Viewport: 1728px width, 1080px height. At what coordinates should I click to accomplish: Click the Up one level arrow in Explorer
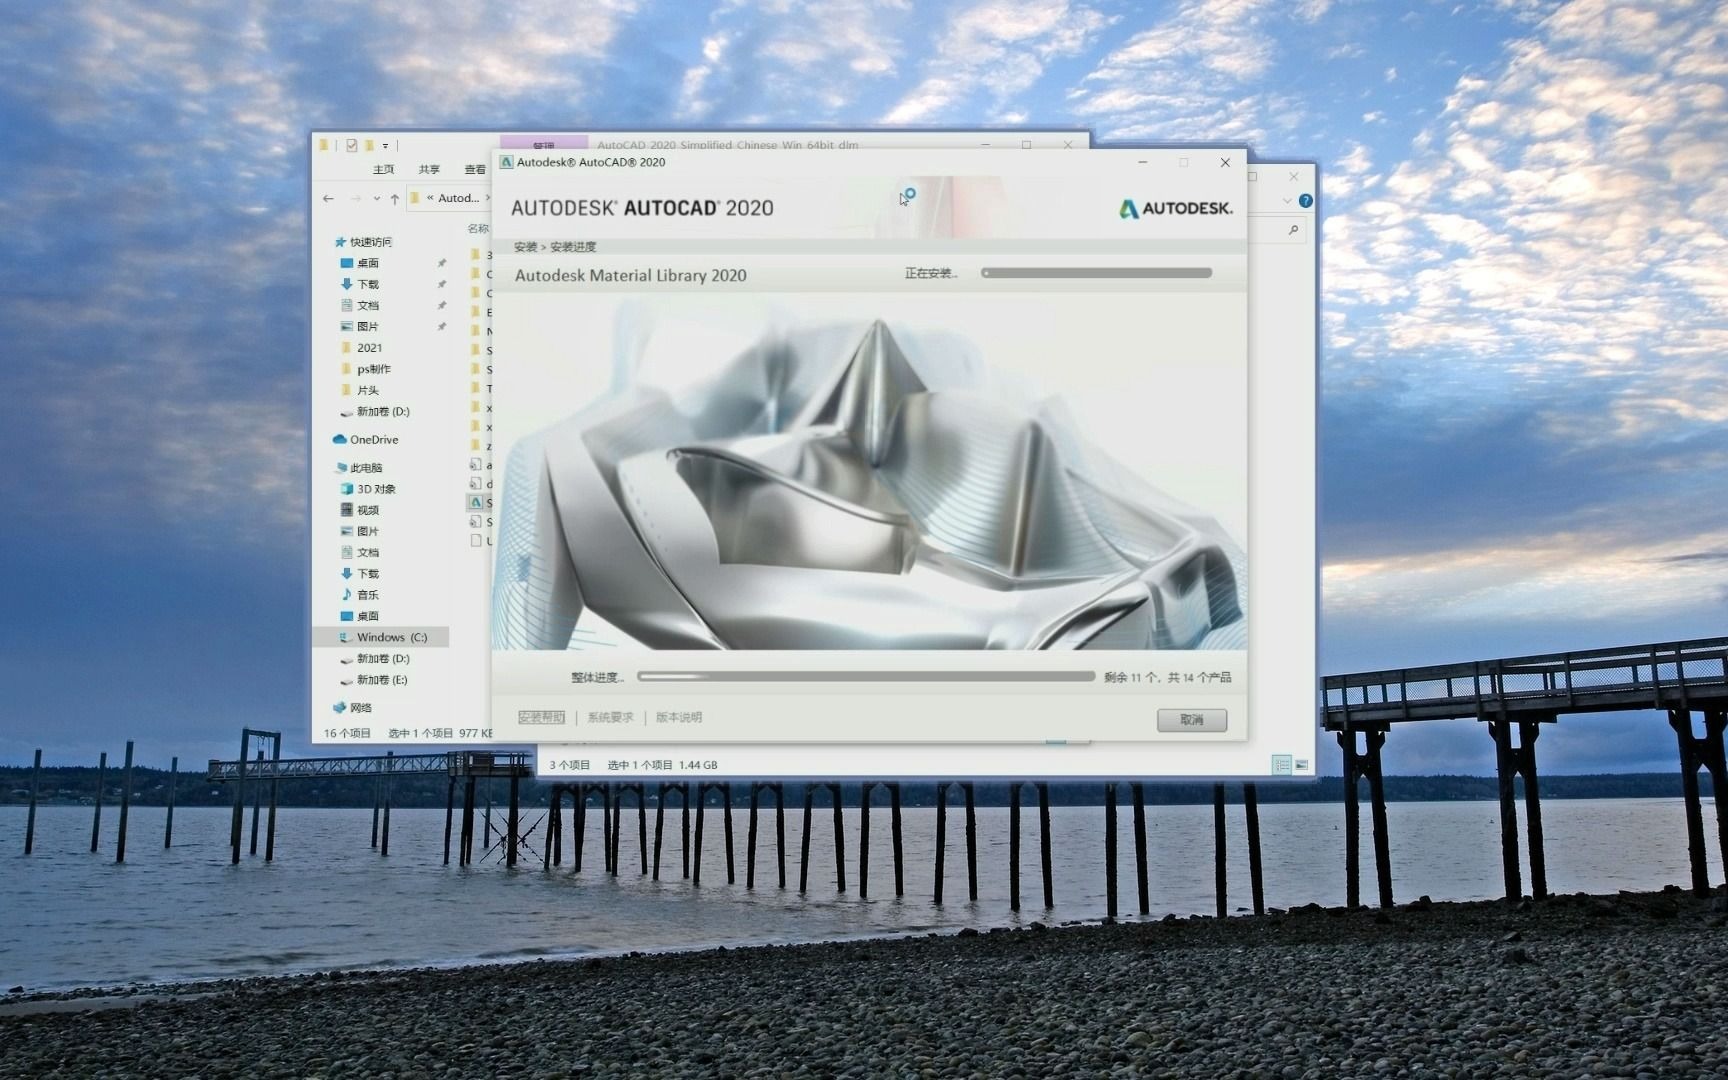click(x=395, y=199)
